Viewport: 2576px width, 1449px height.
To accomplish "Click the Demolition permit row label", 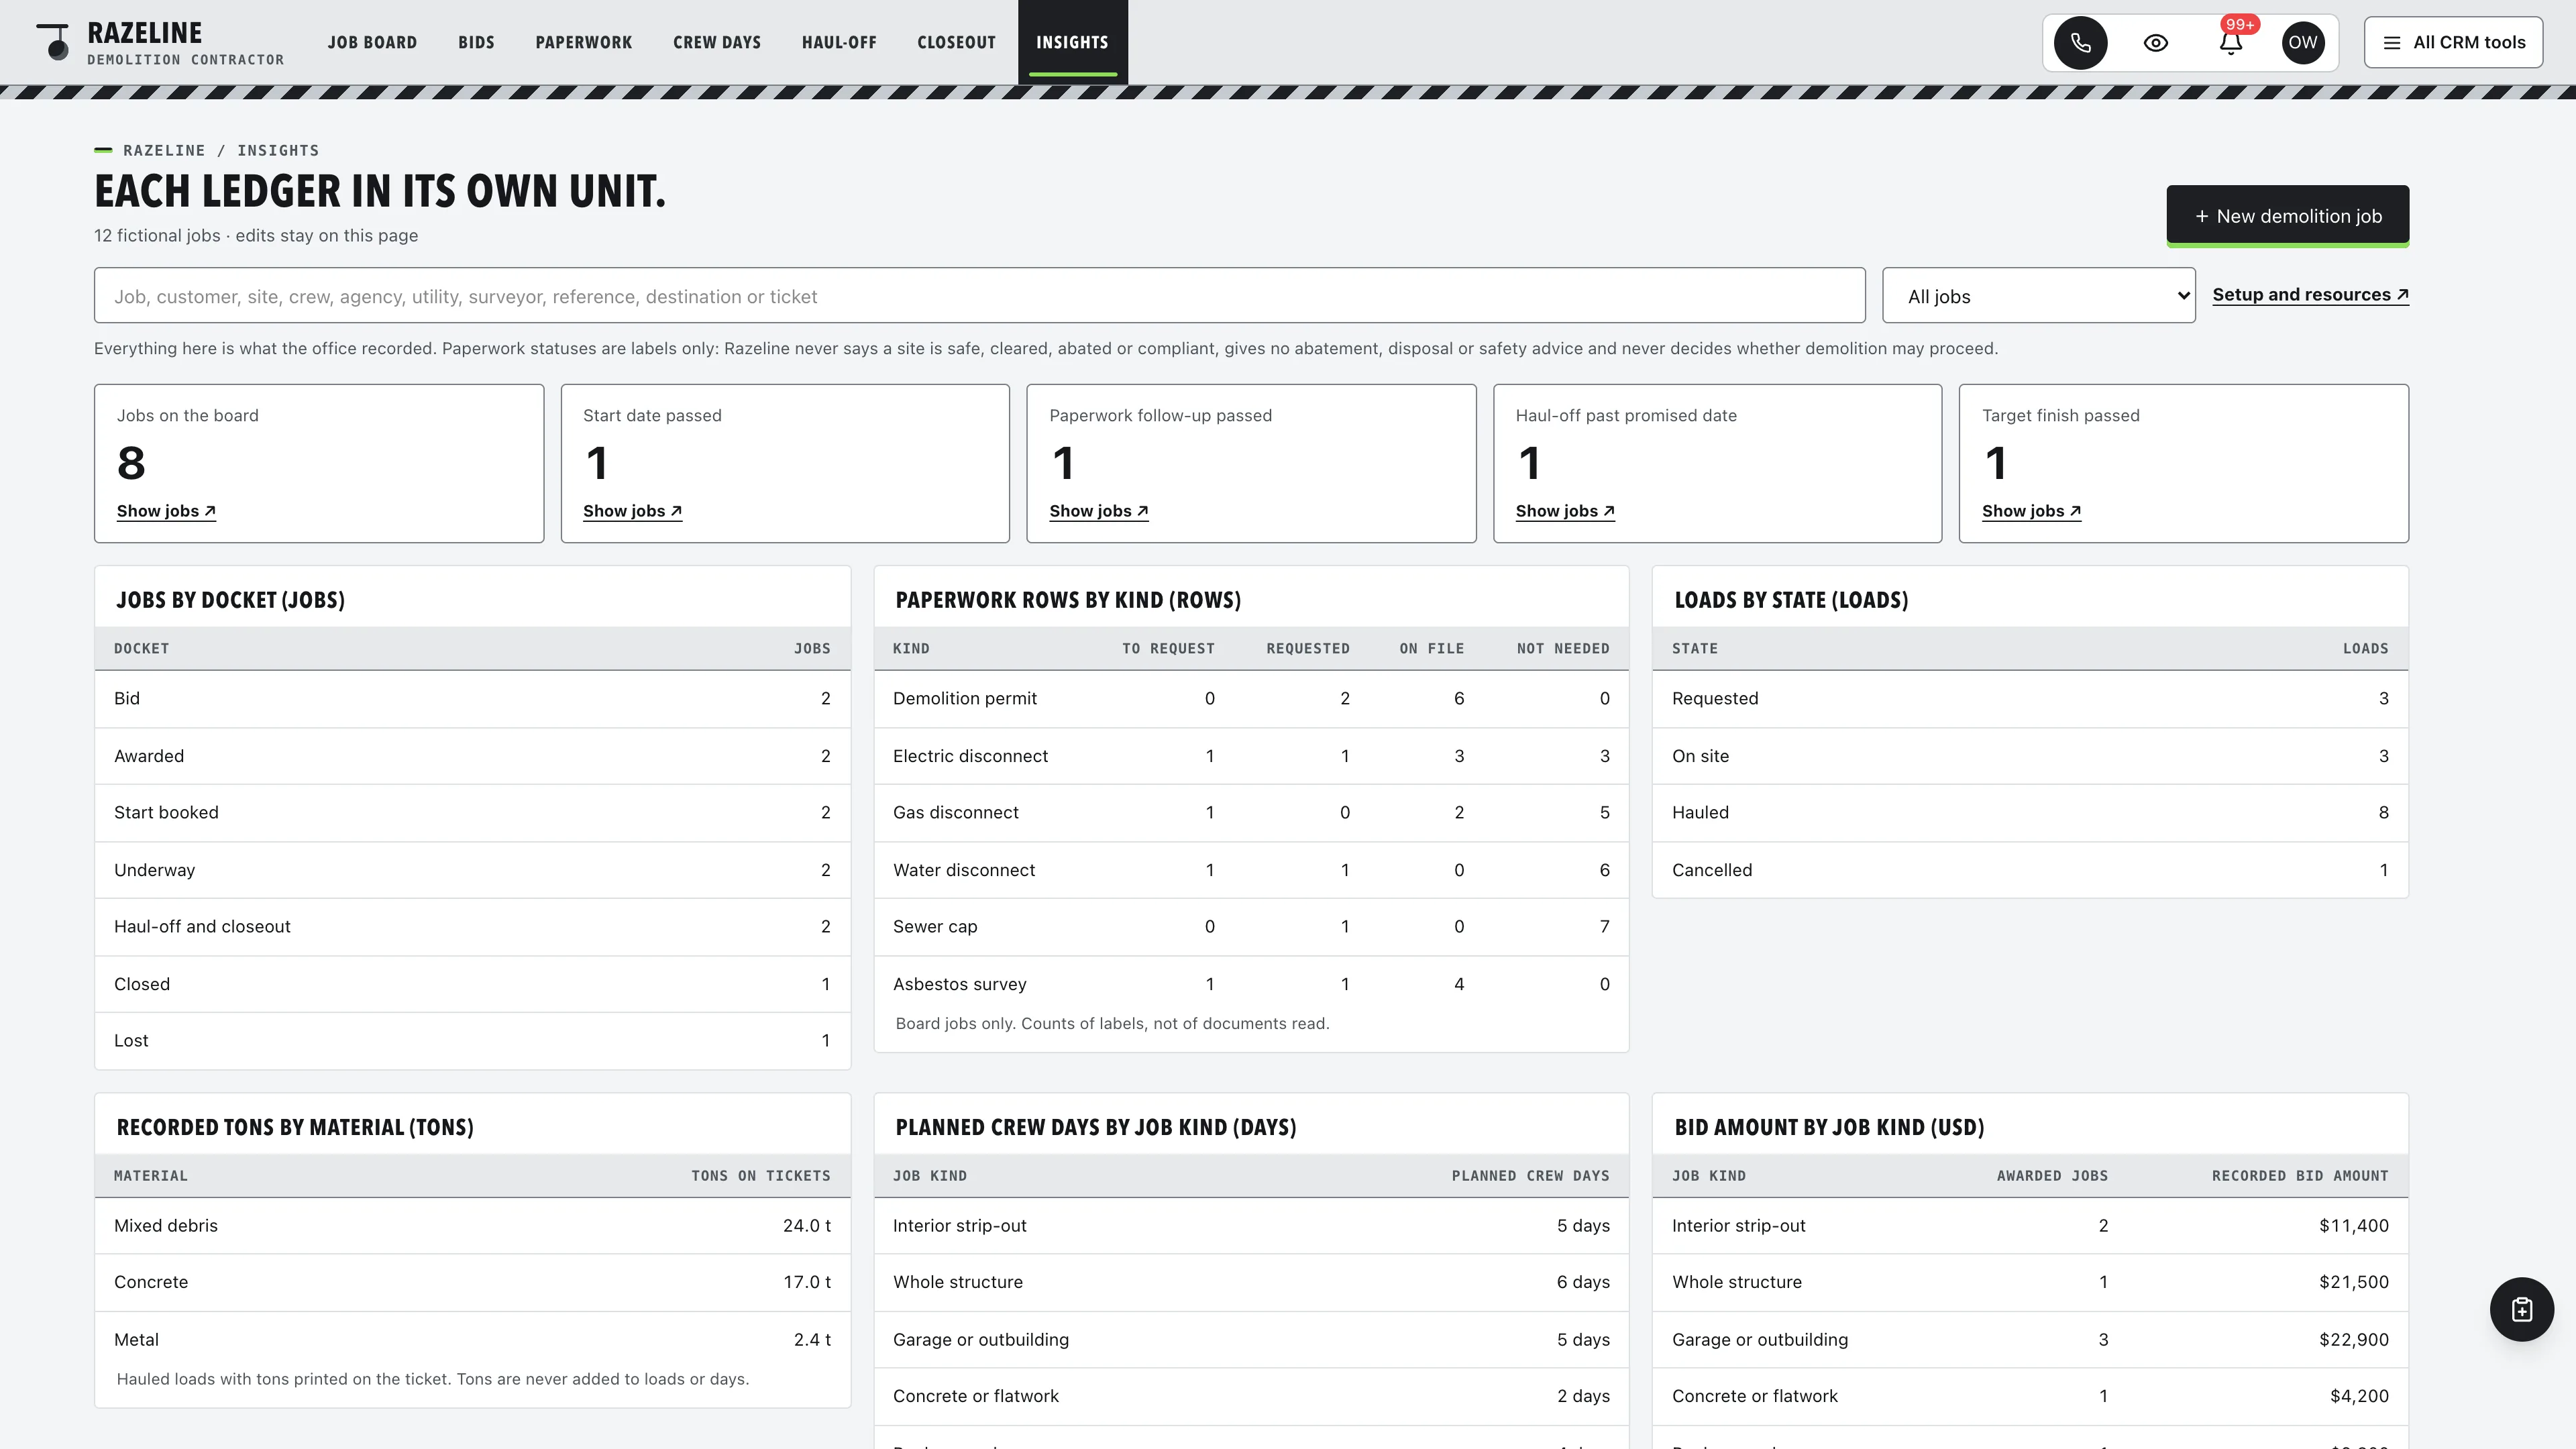I will (964, 699).
